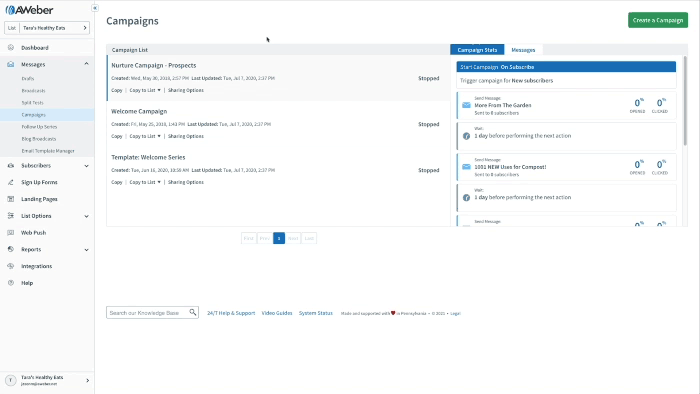Click the Create a Campaign button
This screenshot has height=394, width=700.
pos(658,20)
